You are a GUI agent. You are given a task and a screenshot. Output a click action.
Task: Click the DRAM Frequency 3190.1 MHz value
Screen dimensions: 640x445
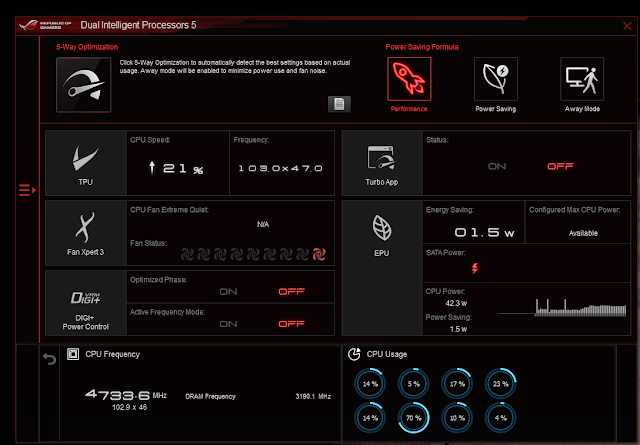coord(313,396)
